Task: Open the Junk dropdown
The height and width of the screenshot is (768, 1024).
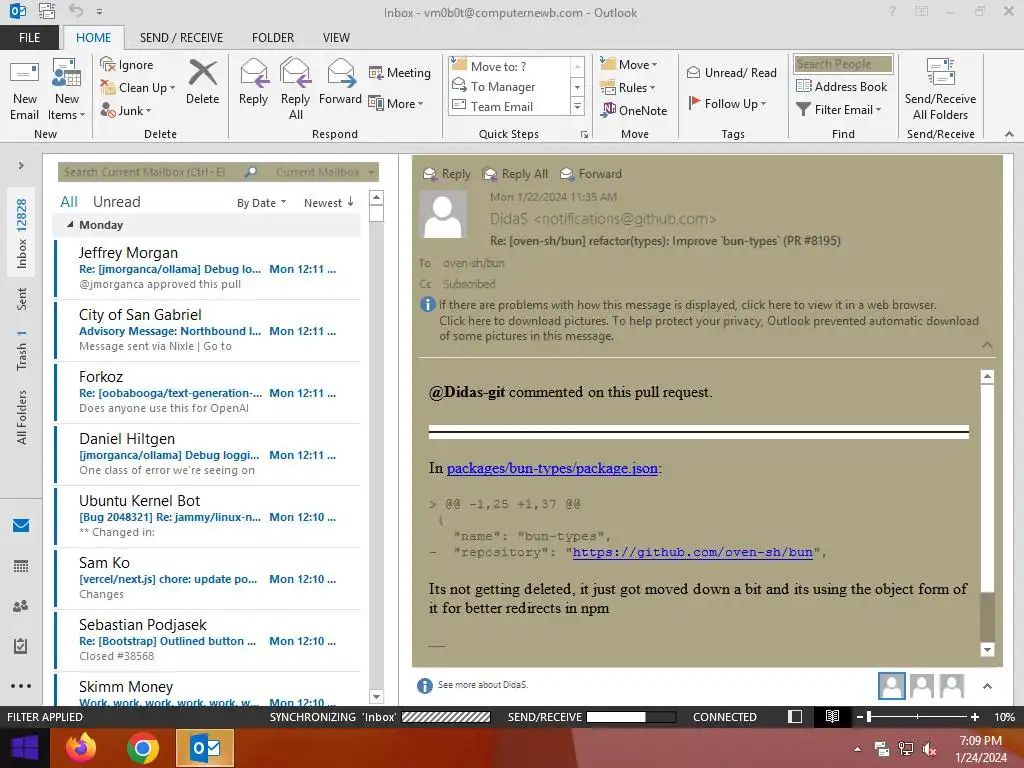Action: (x=125, y=110)
